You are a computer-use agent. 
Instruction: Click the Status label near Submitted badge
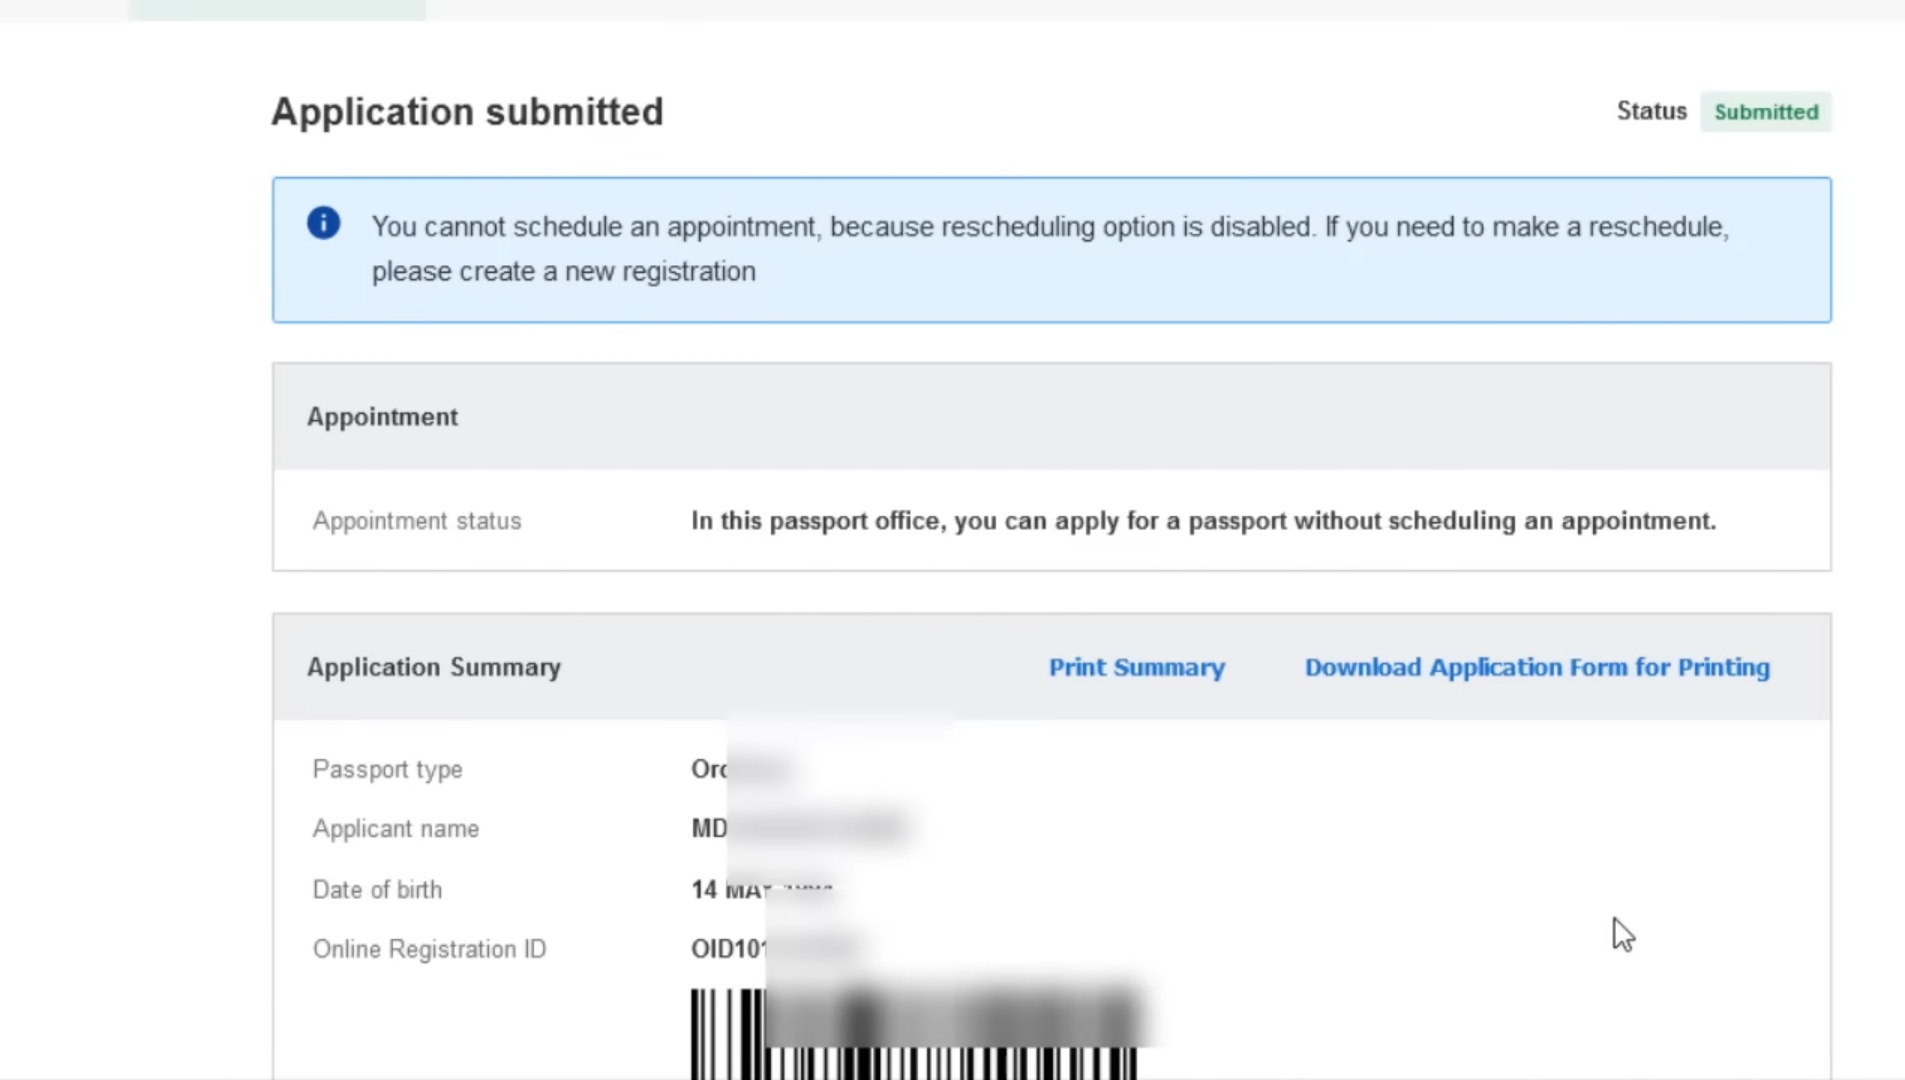click(1650, 111)
